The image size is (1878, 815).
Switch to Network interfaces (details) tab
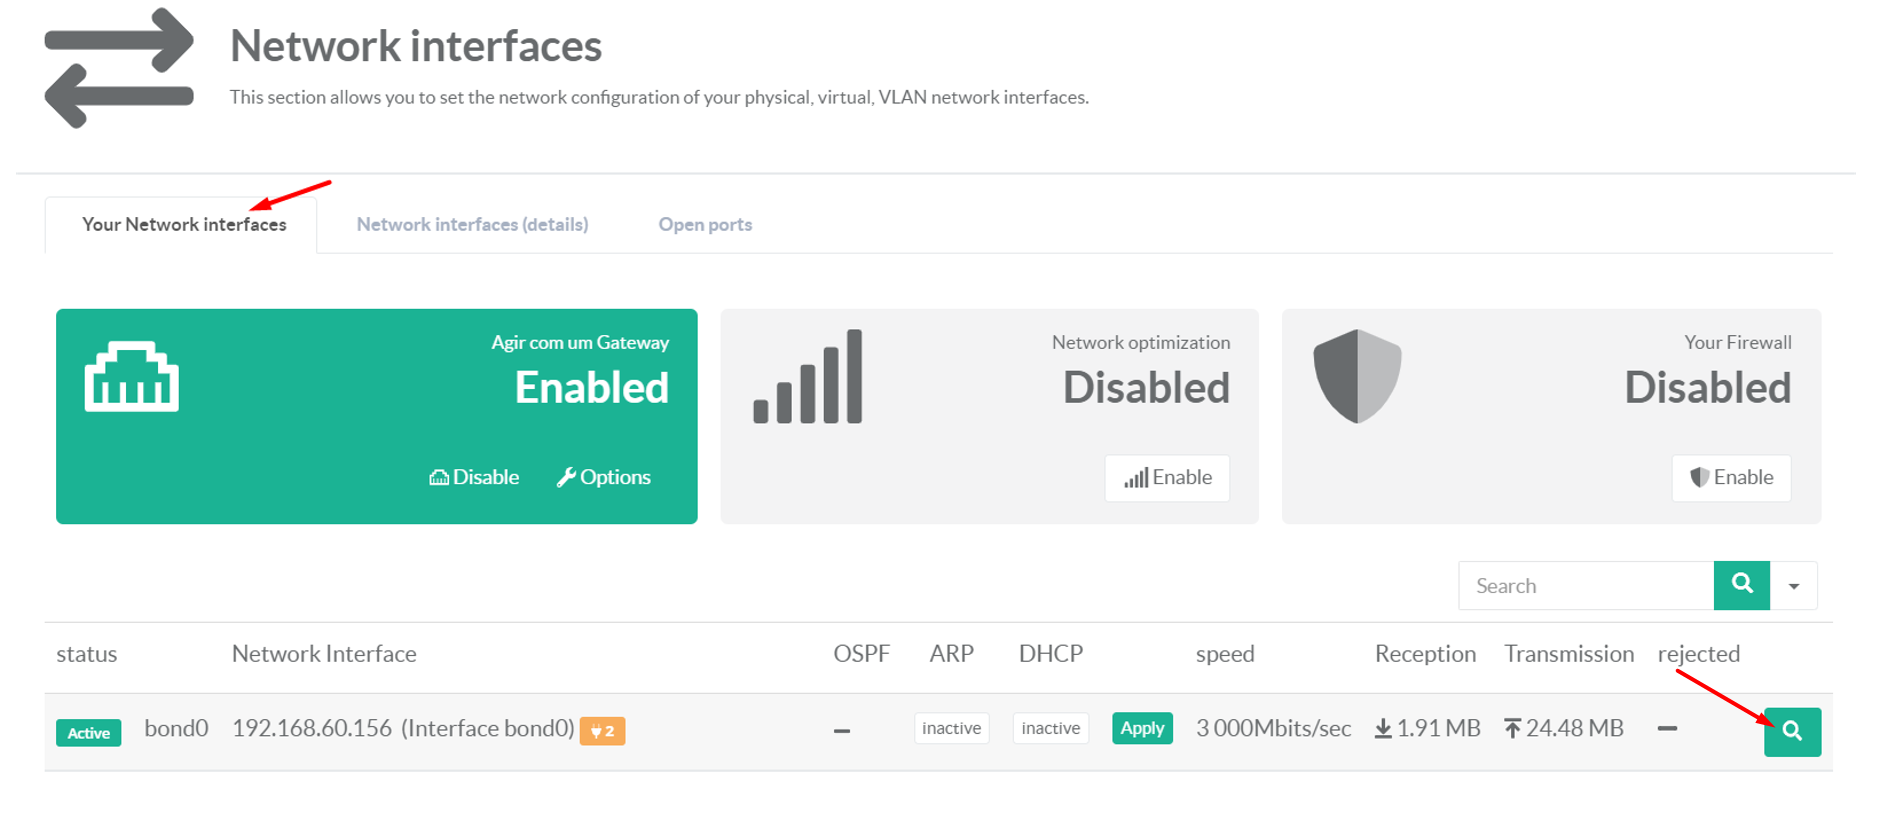[472, 224]
